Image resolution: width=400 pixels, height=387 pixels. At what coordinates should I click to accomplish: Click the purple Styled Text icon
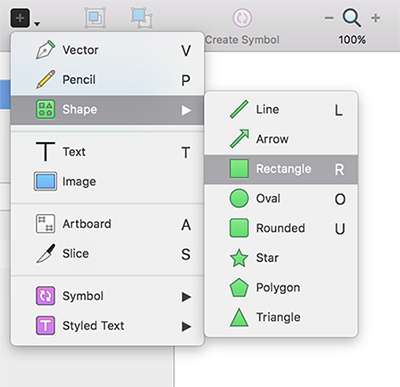[45, 325]
